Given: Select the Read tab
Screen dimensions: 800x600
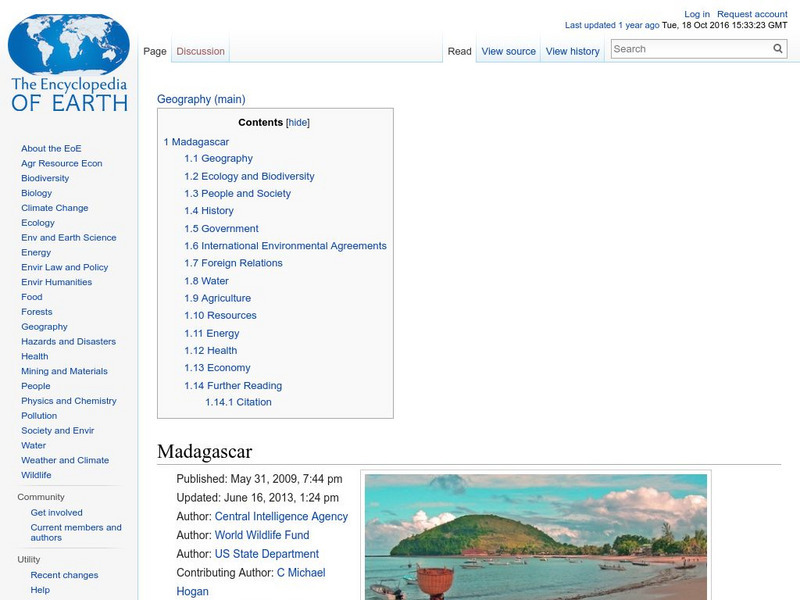Looking at the screenshot, I should [459, 50].
